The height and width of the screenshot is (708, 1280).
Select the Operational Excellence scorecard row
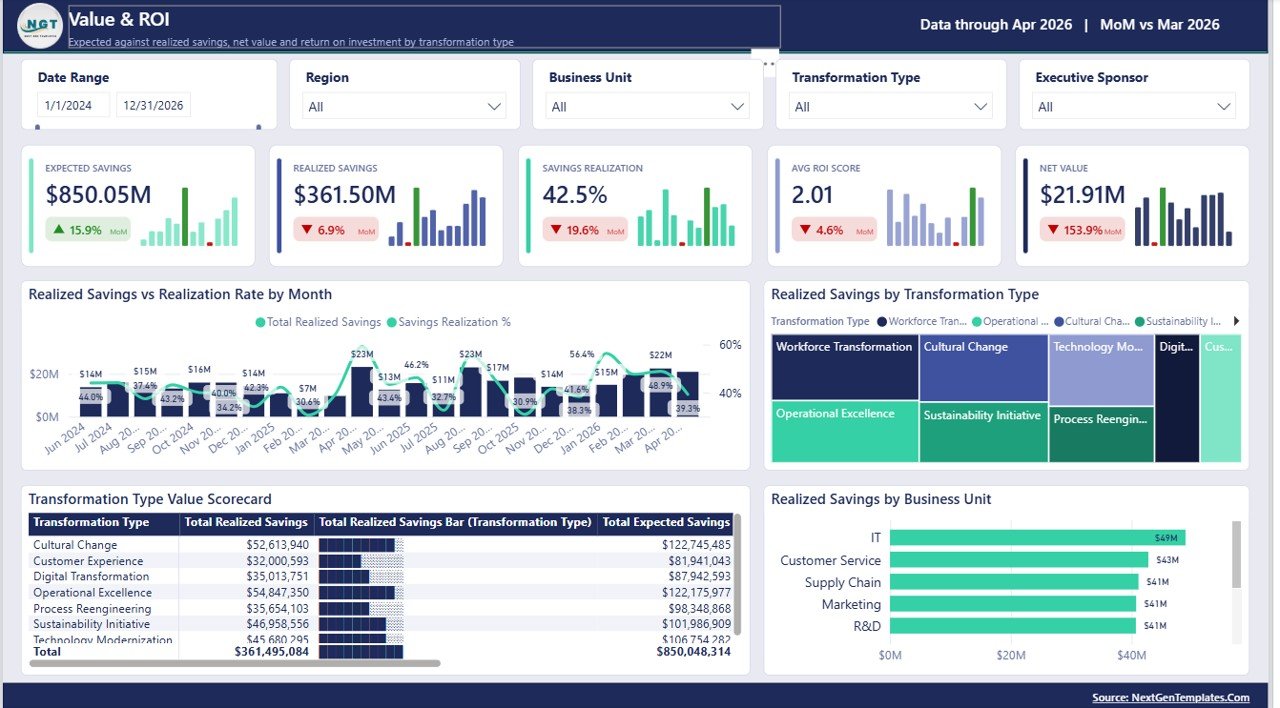380,593
